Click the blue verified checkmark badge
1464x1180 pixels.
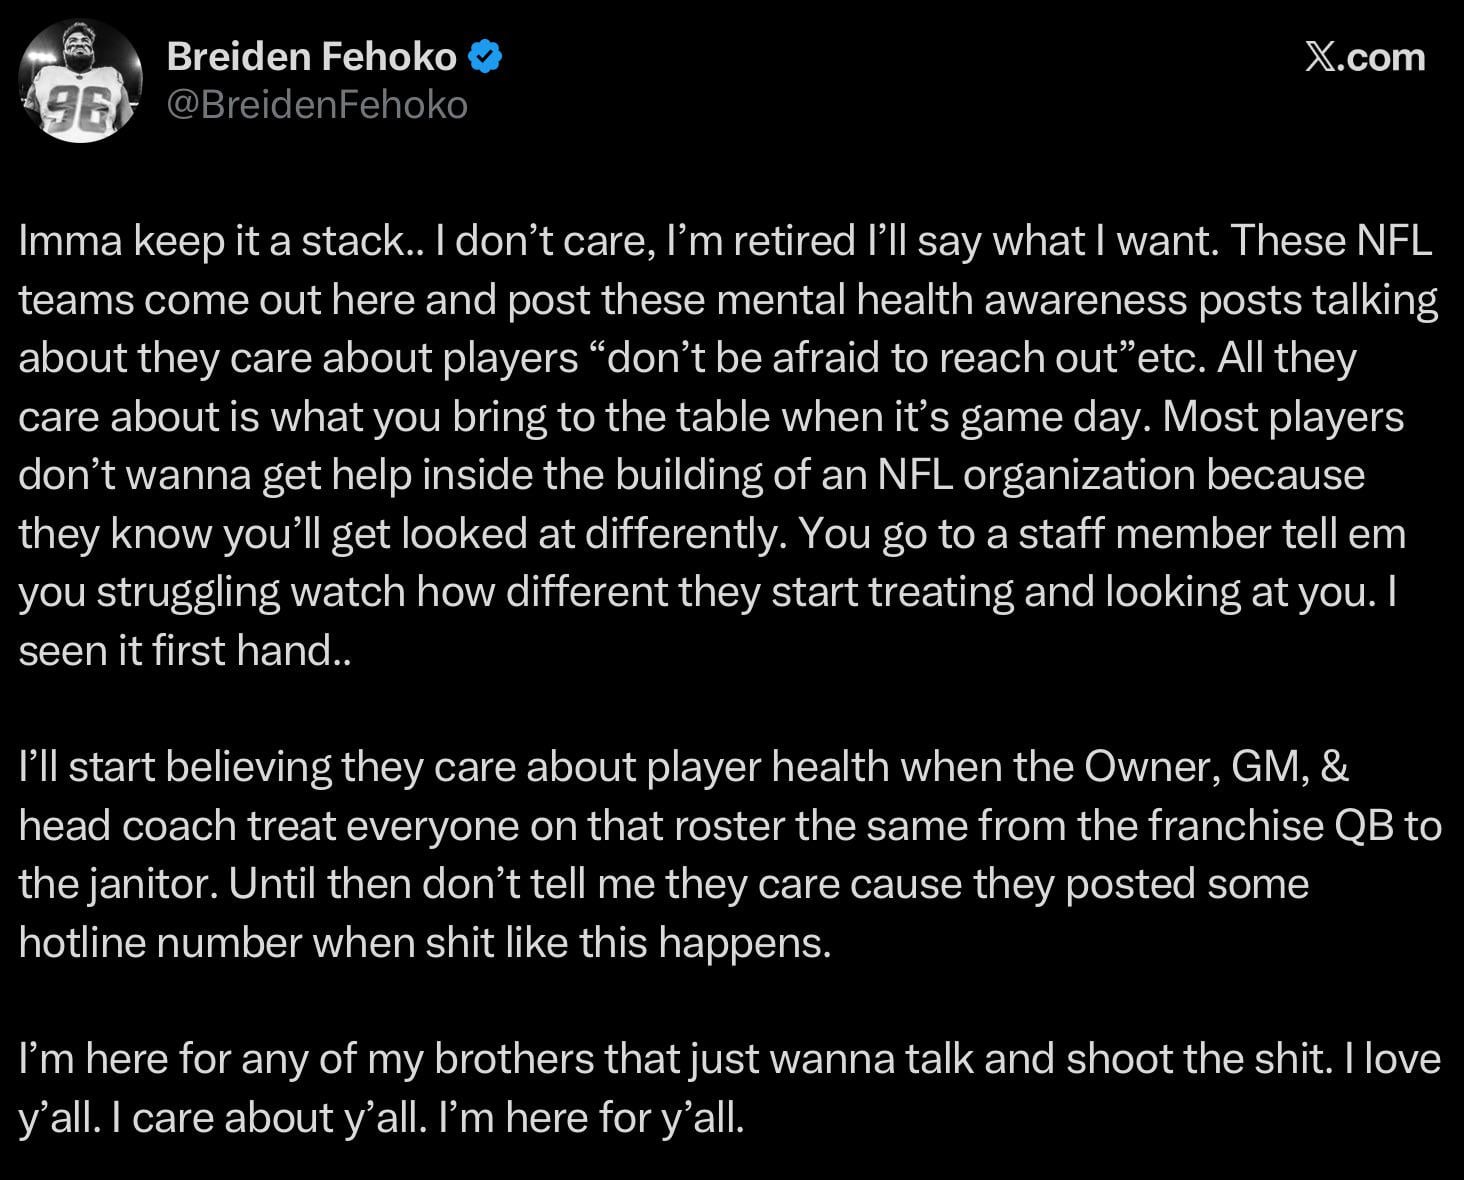coord(484,57)
